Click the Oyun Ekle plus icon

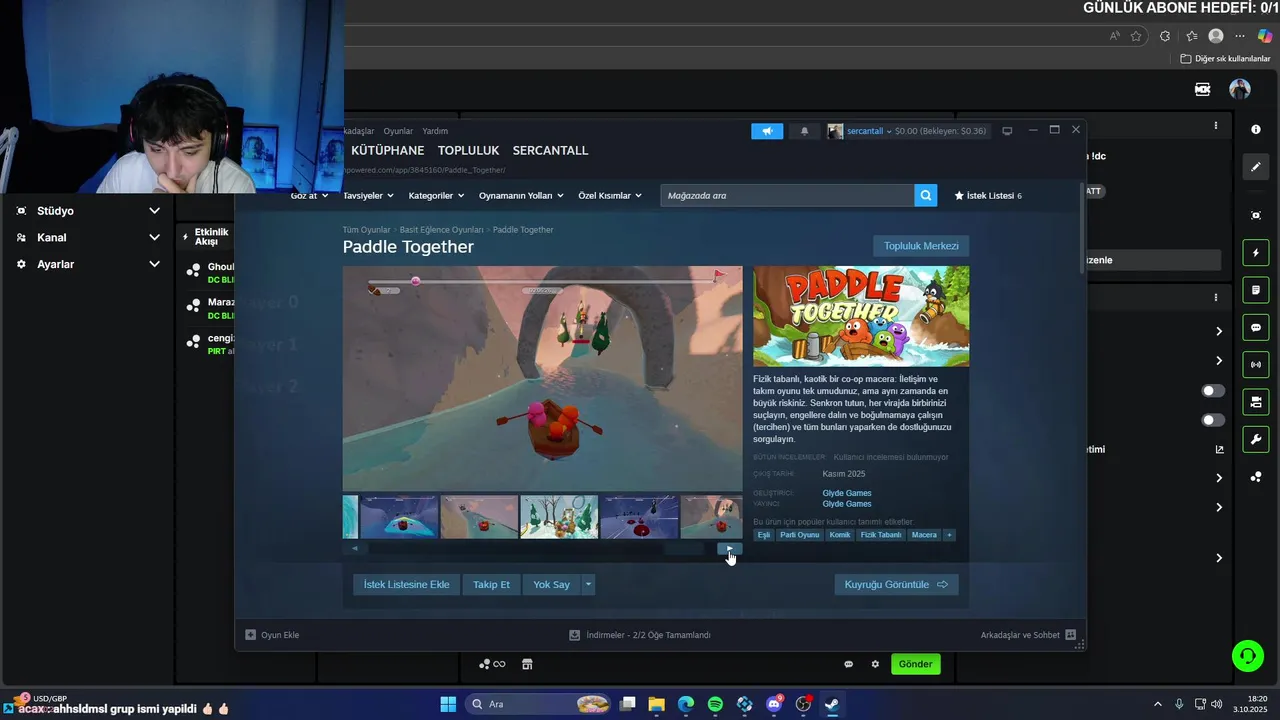[251, 634]
